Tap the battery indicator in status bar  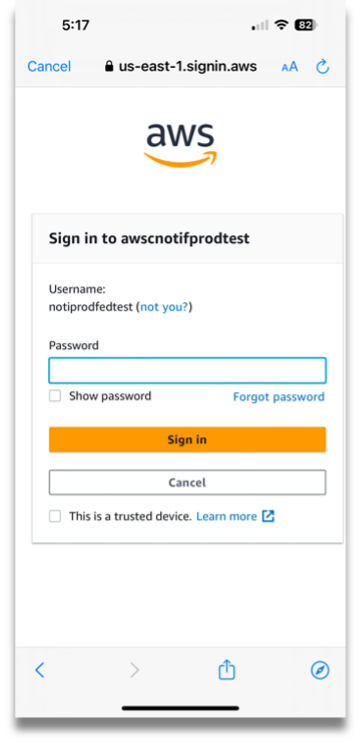coord(306,25)
